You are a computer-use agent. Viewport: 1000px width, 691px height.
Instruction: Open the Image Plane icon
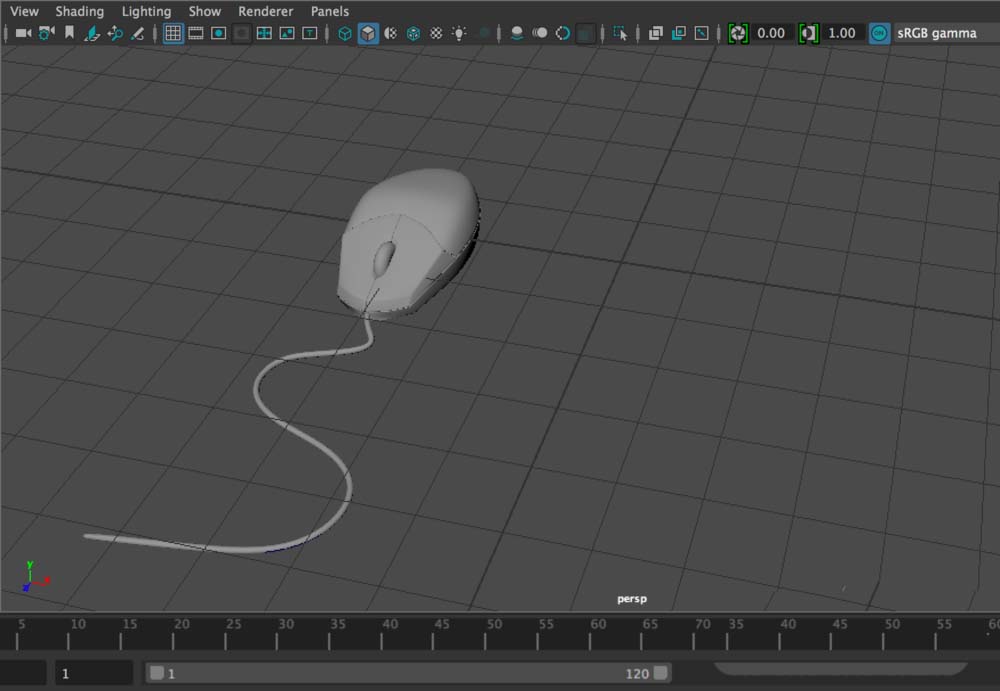click(x=92, y=33)
